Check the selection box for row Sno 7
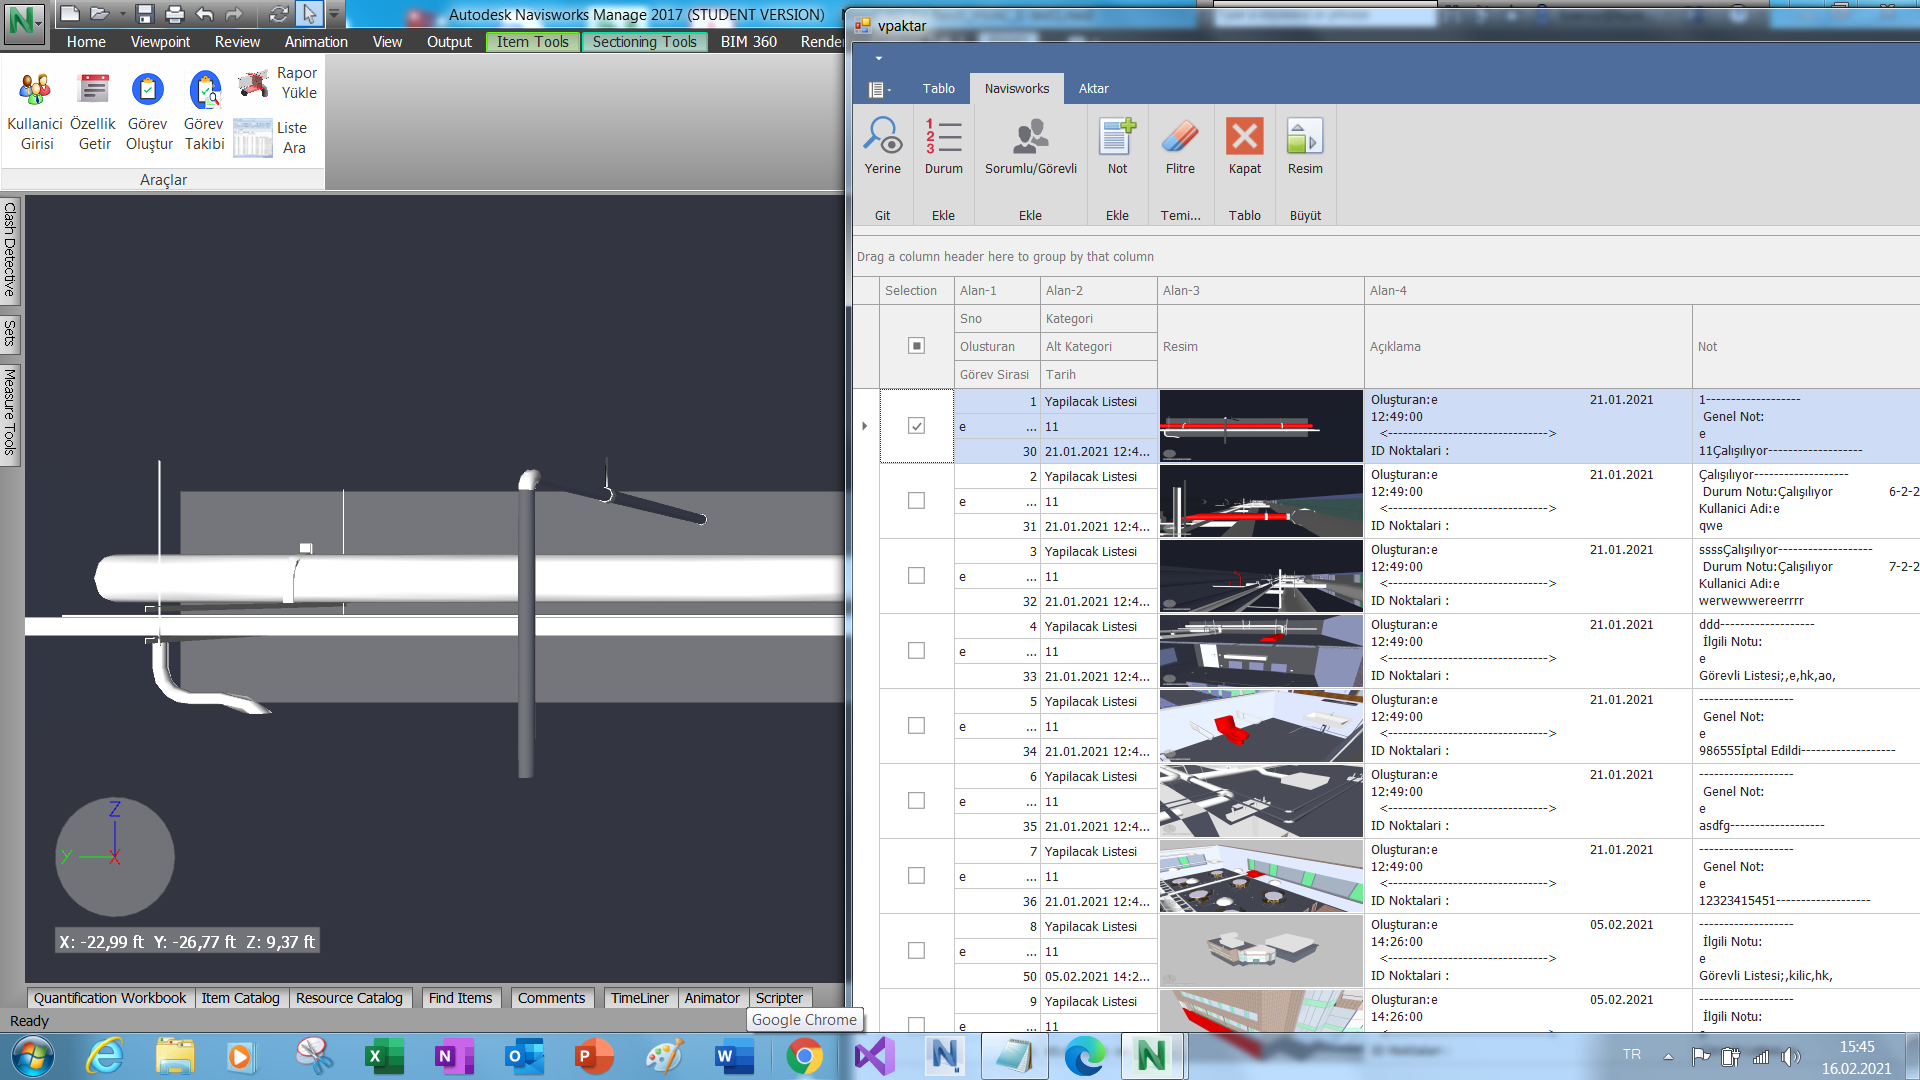Viewport: 1920px width, 1080px height. point(916,876)
